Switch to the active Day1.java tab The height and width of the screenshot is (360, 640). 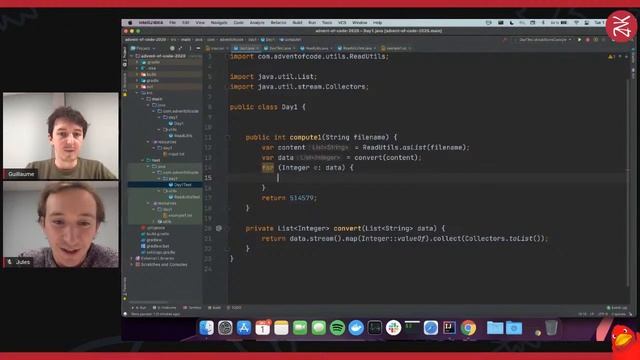point(247,48)
